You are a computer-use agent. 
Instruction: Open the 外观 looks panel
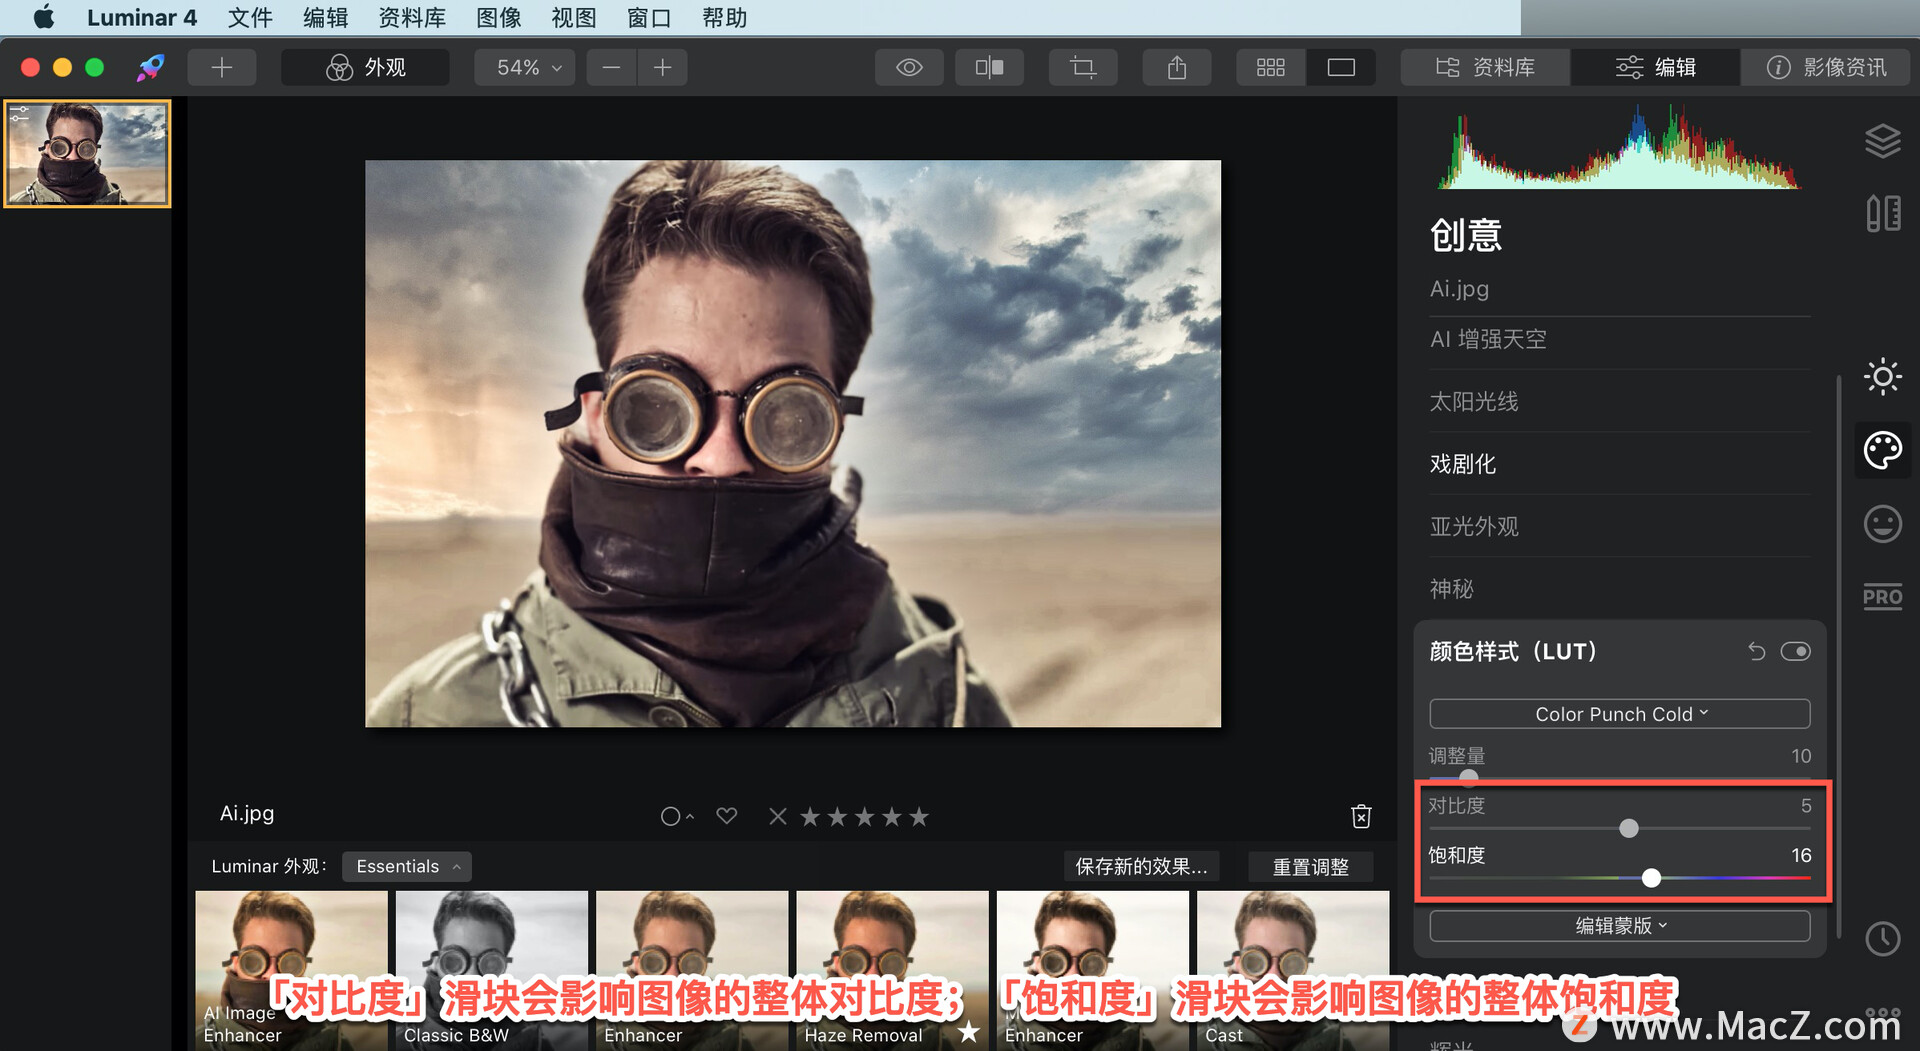click(365, 67)
